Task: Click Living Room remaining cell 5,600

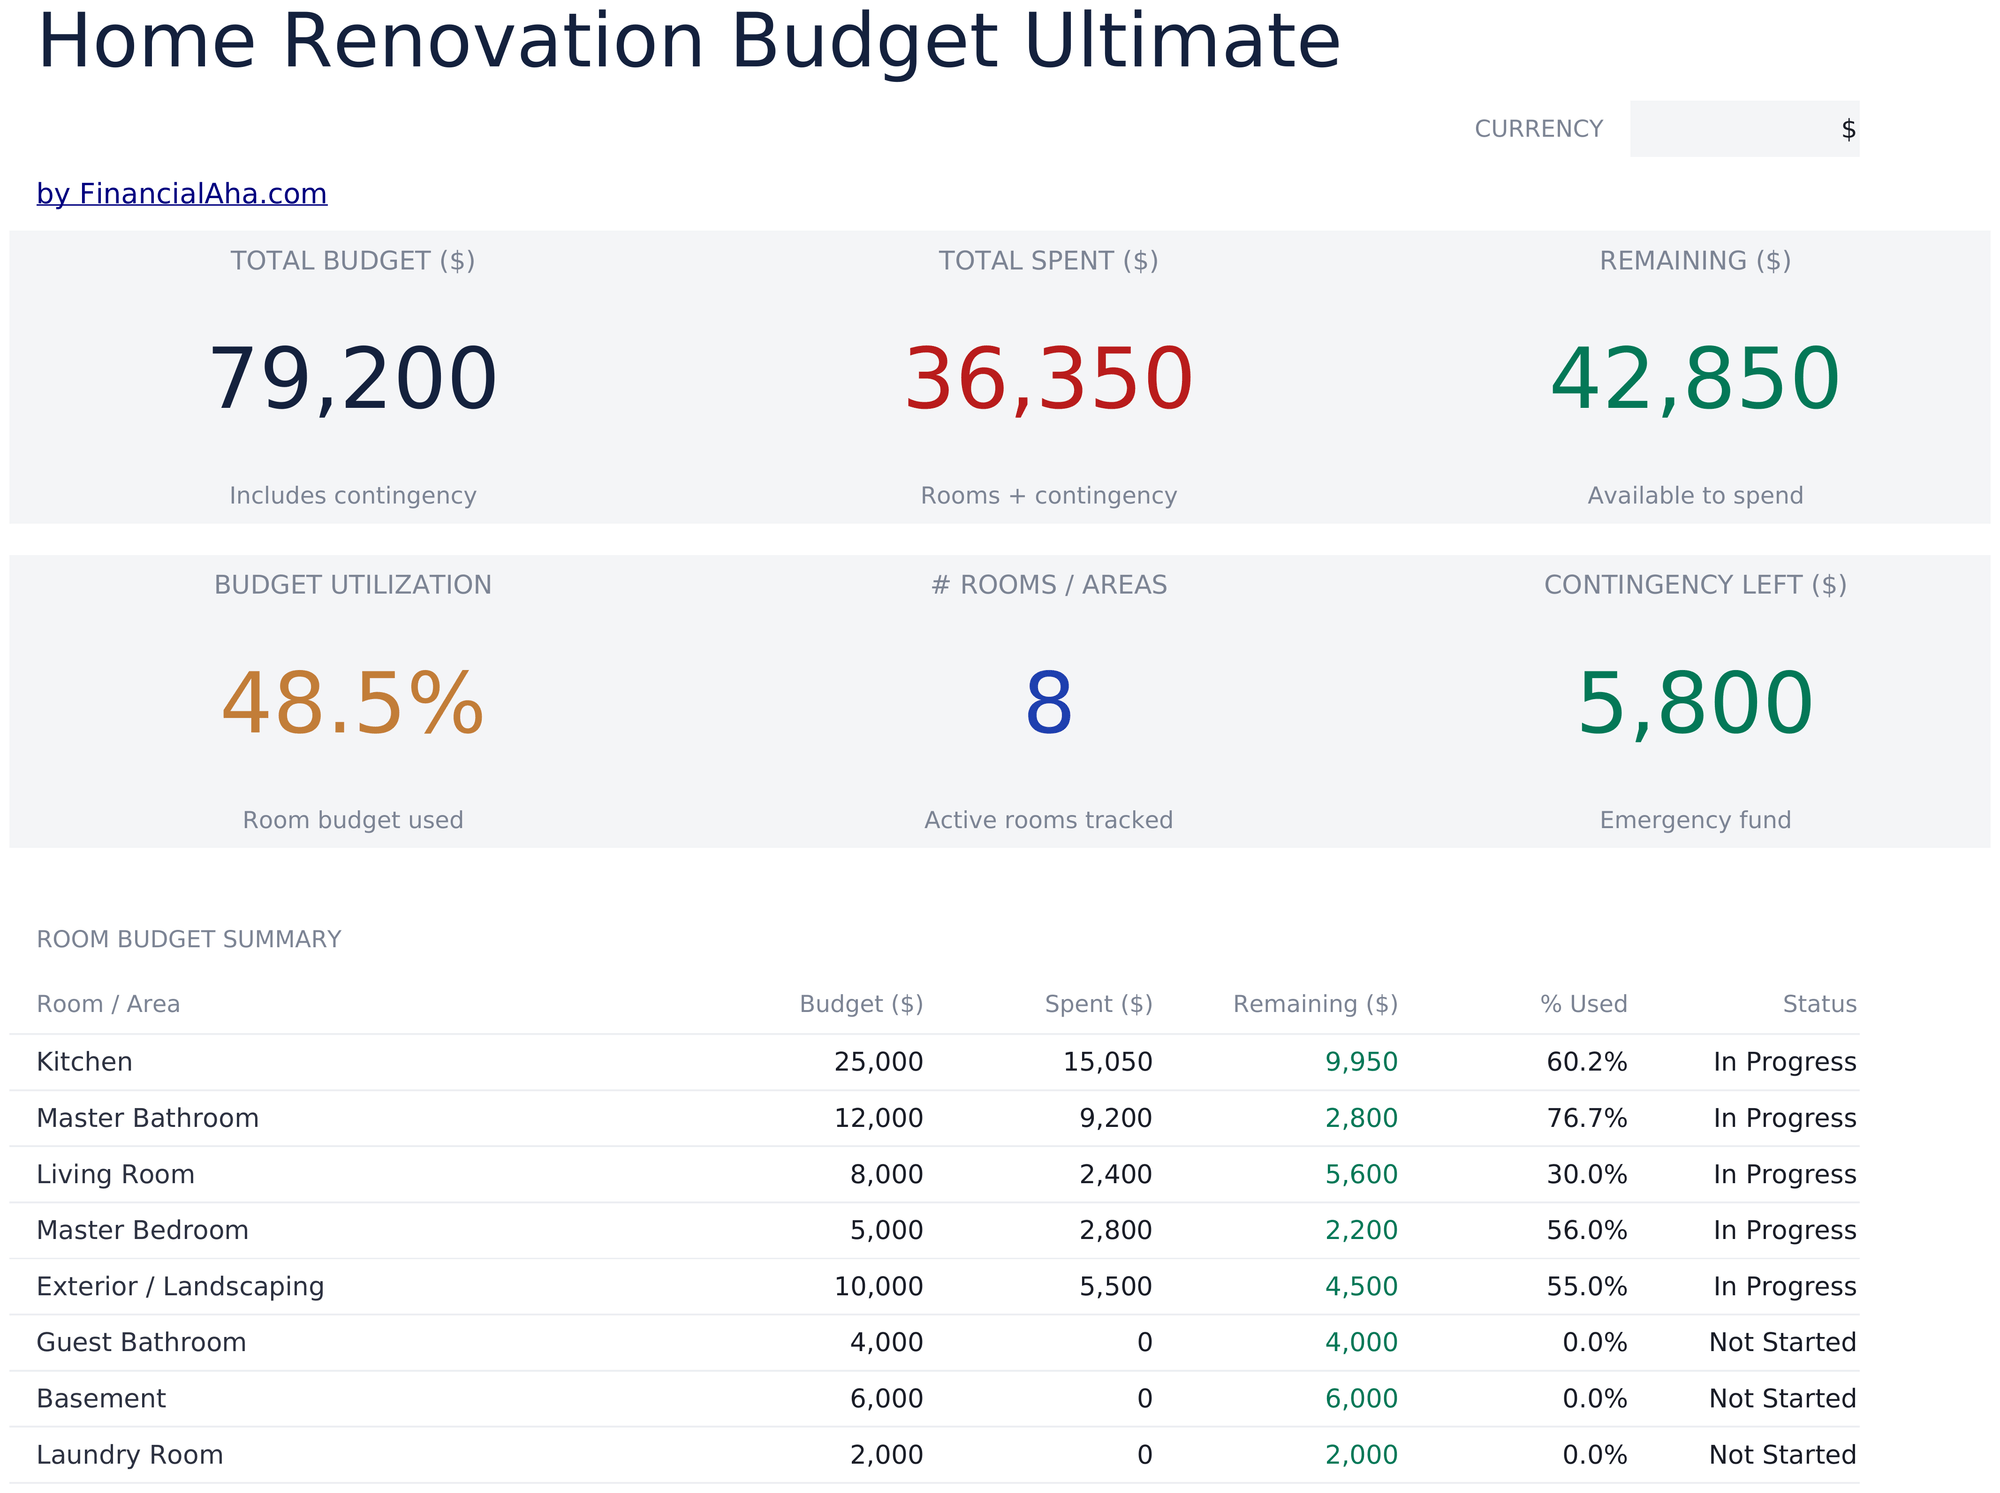Action: coord(1361,1174)
